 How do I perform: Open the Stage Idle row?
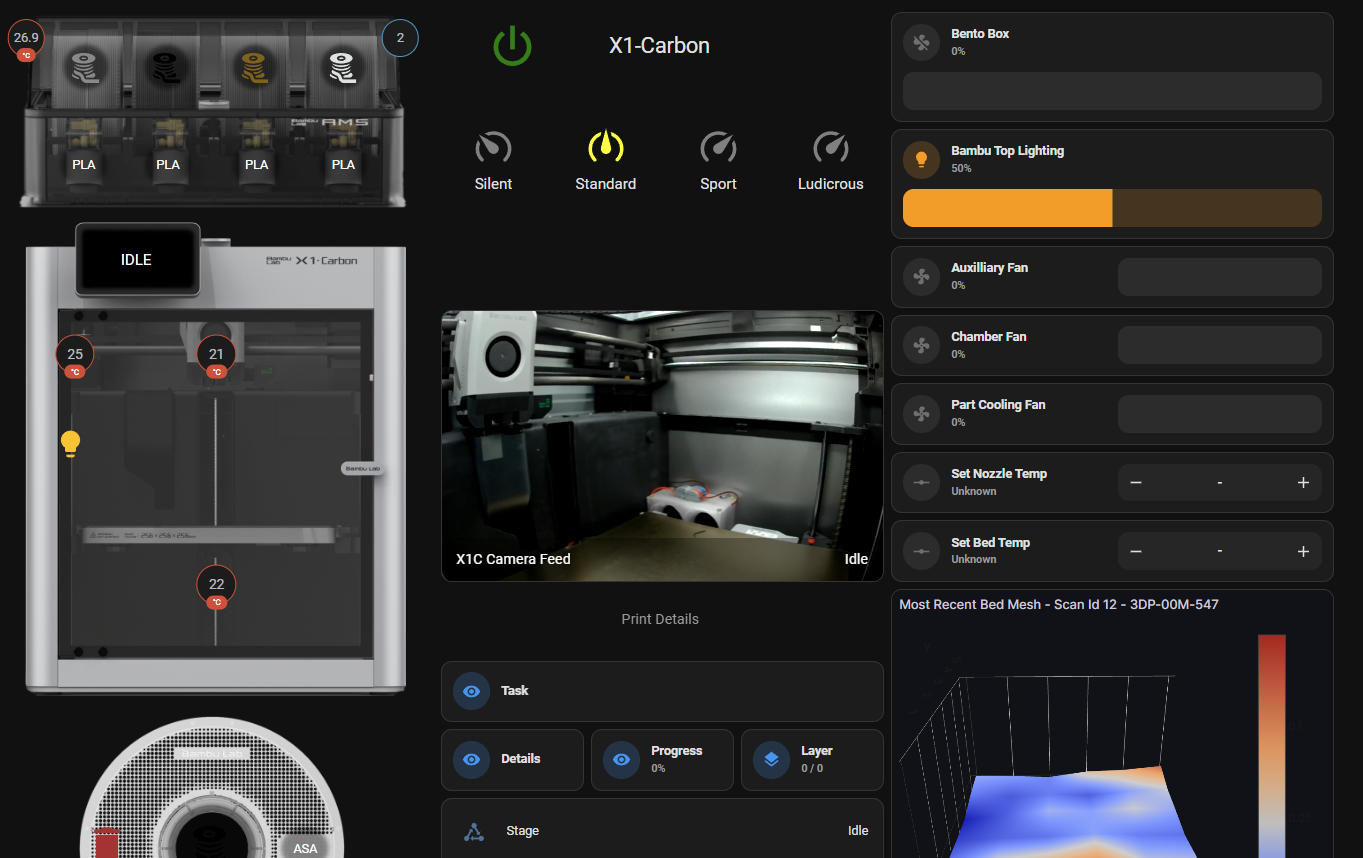662,830
